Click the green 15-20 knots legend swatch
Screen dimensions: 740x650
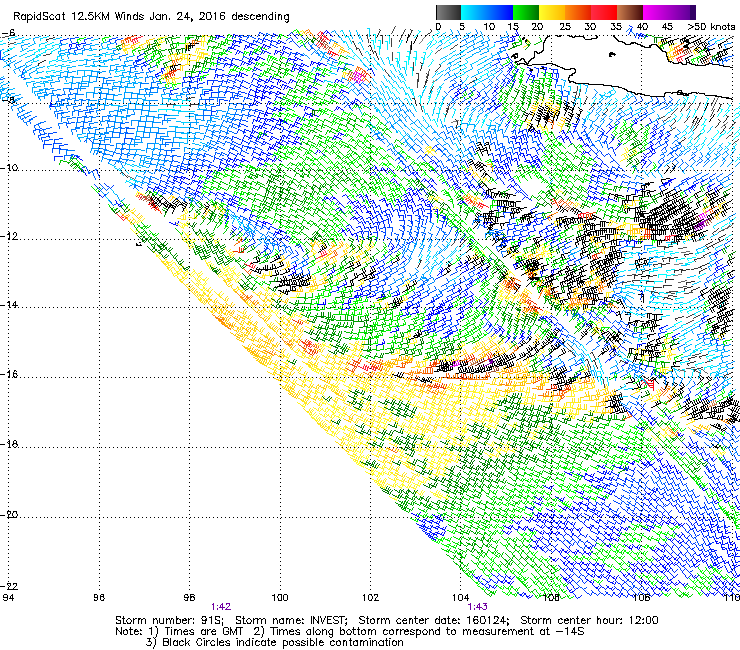click(x=526, y=12)
